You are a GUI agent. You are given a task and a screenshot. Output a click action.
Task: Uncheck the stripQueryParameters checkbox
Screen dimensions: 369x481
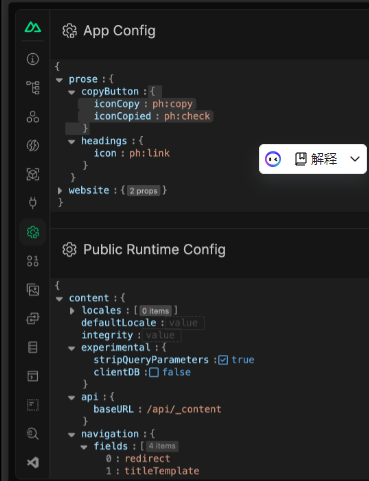(223, 360)
